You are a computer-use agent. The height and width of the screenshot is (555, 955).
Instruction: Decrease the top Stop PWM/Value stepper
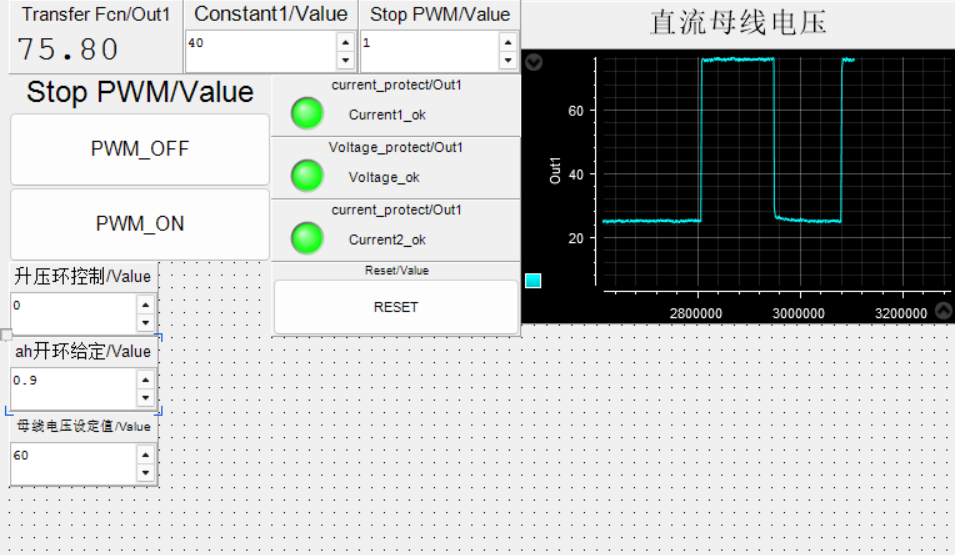[x=508, y=60]
